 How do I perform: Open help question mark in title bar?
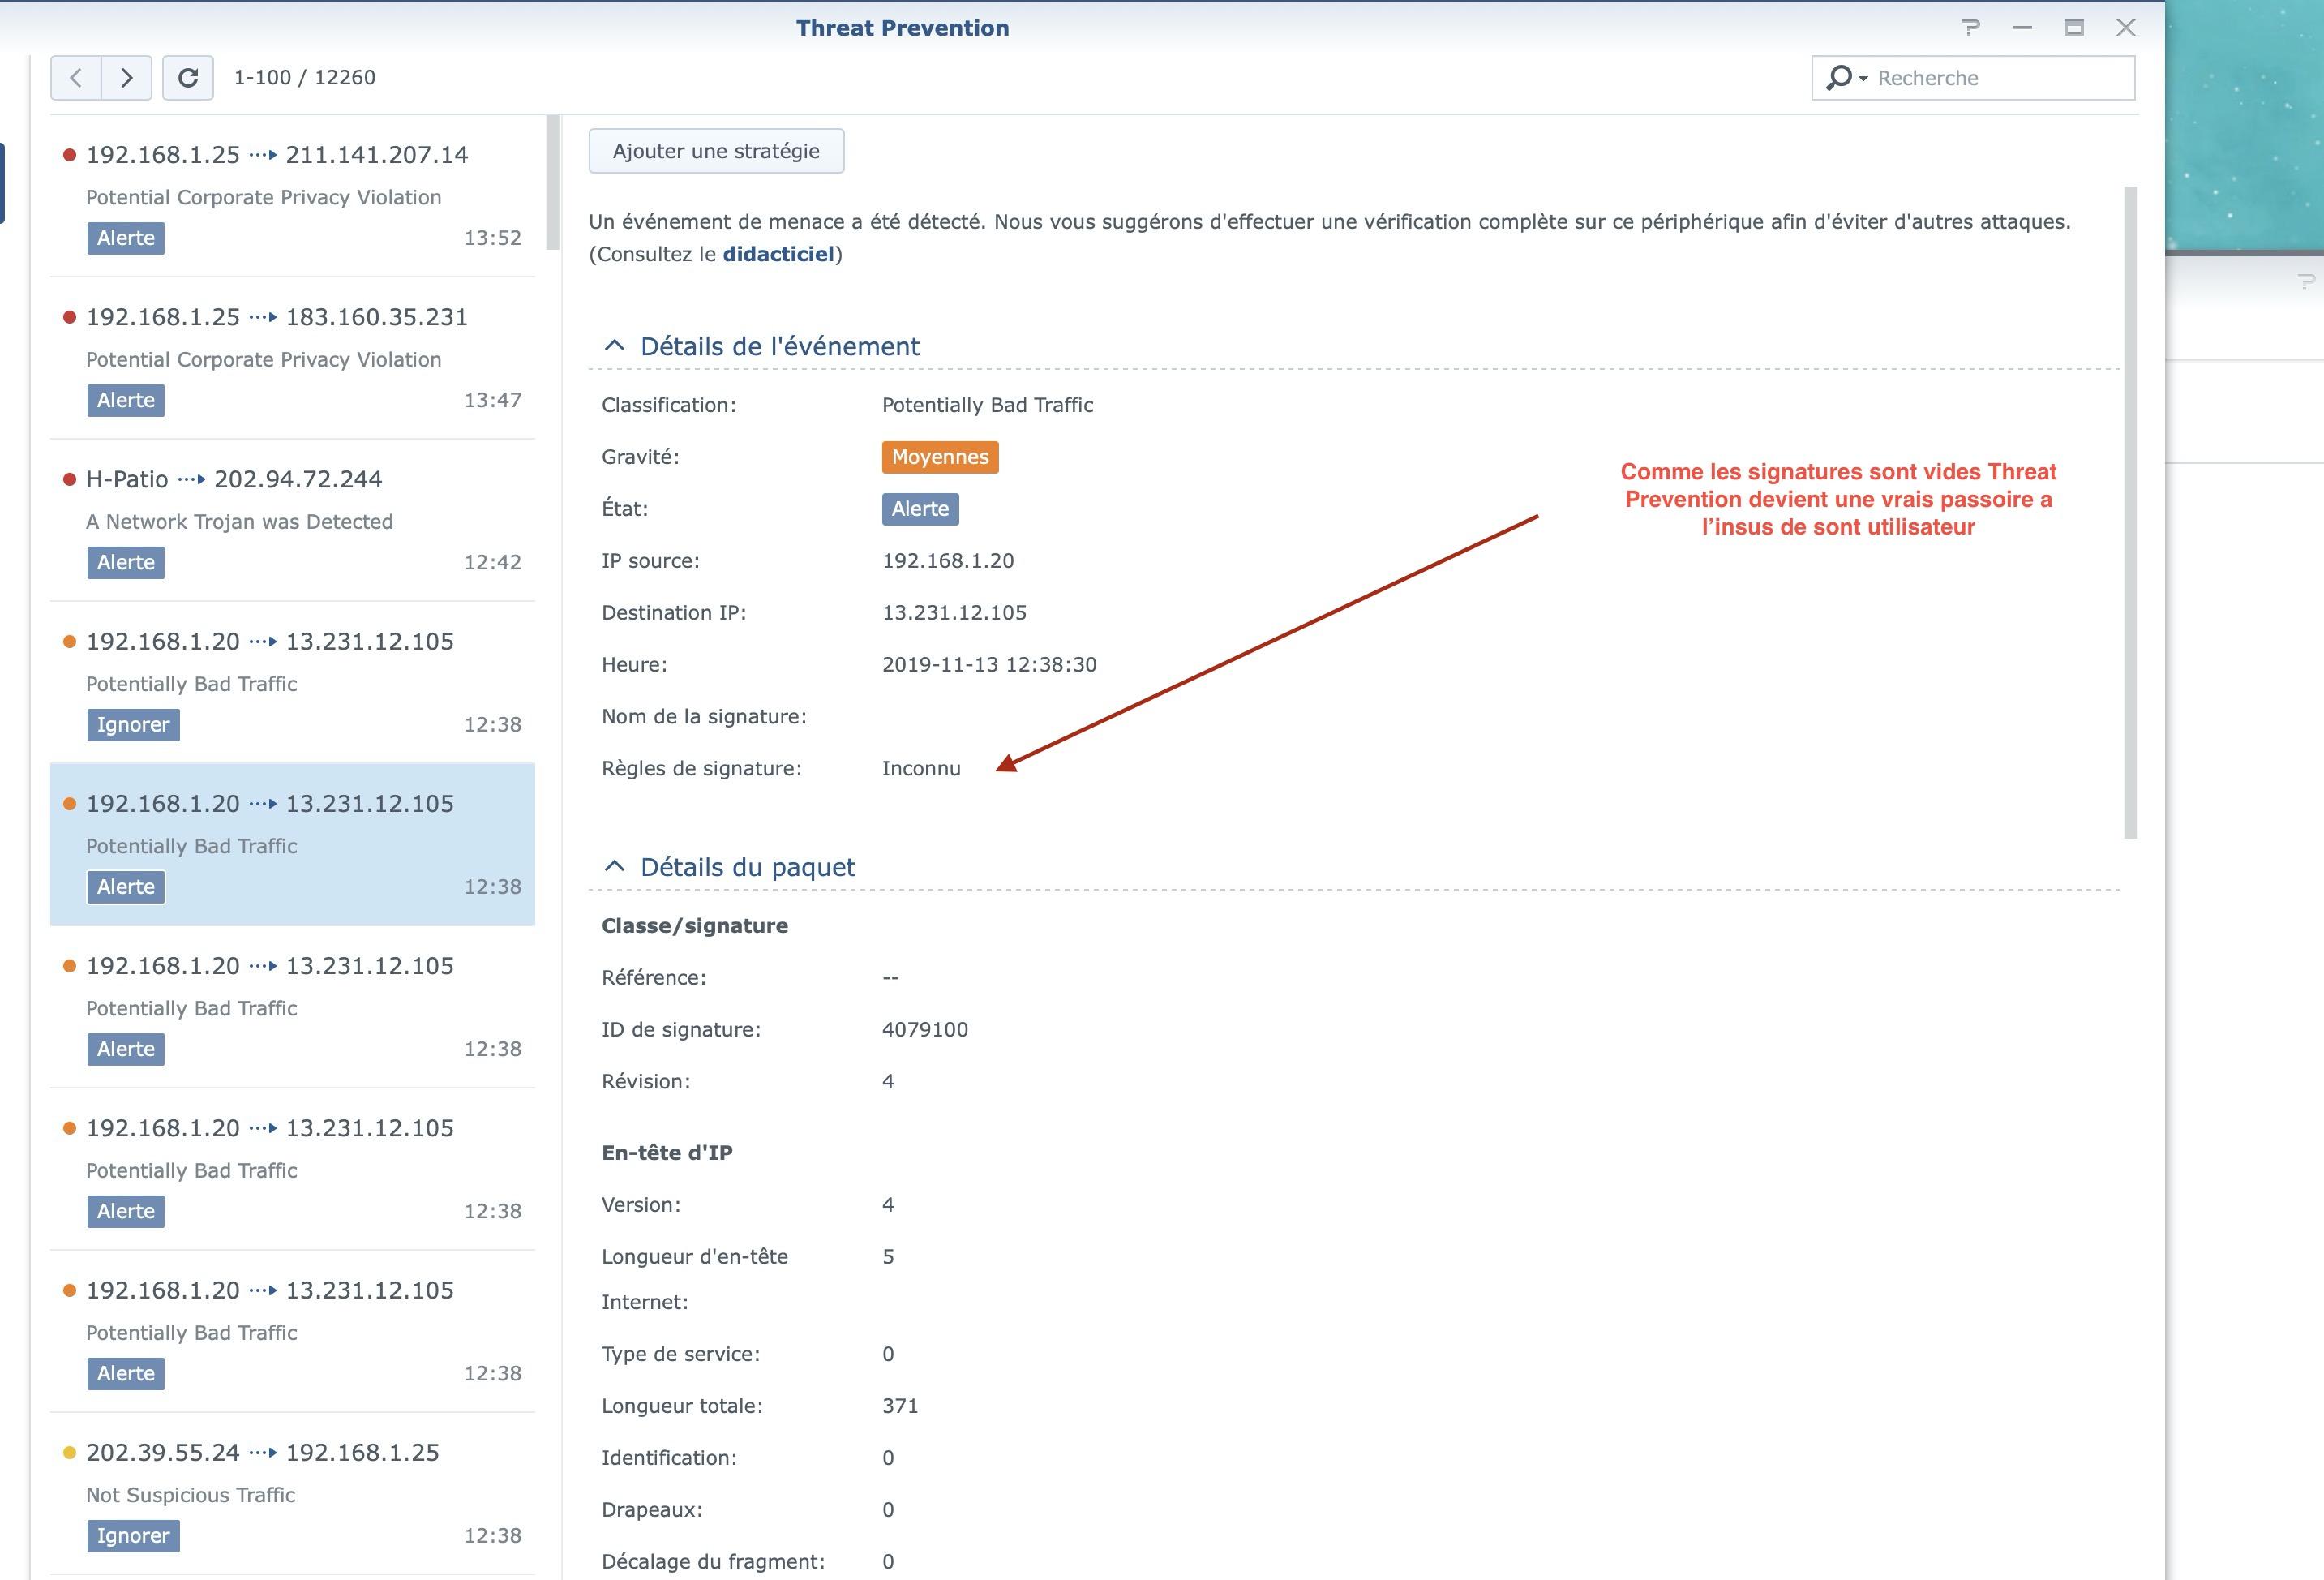[x=1970, y=28]
